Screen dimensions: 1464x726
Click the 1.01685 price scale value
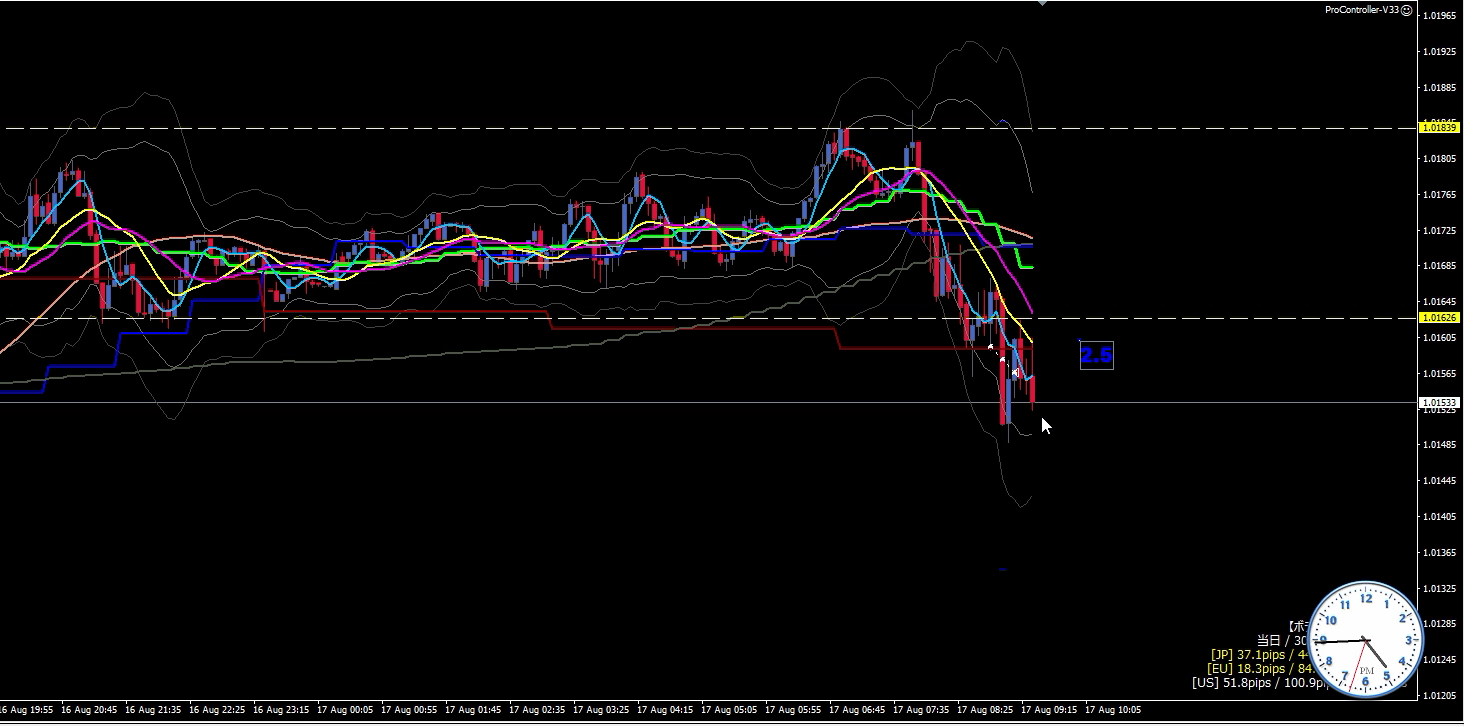(x=1441, y=266)
